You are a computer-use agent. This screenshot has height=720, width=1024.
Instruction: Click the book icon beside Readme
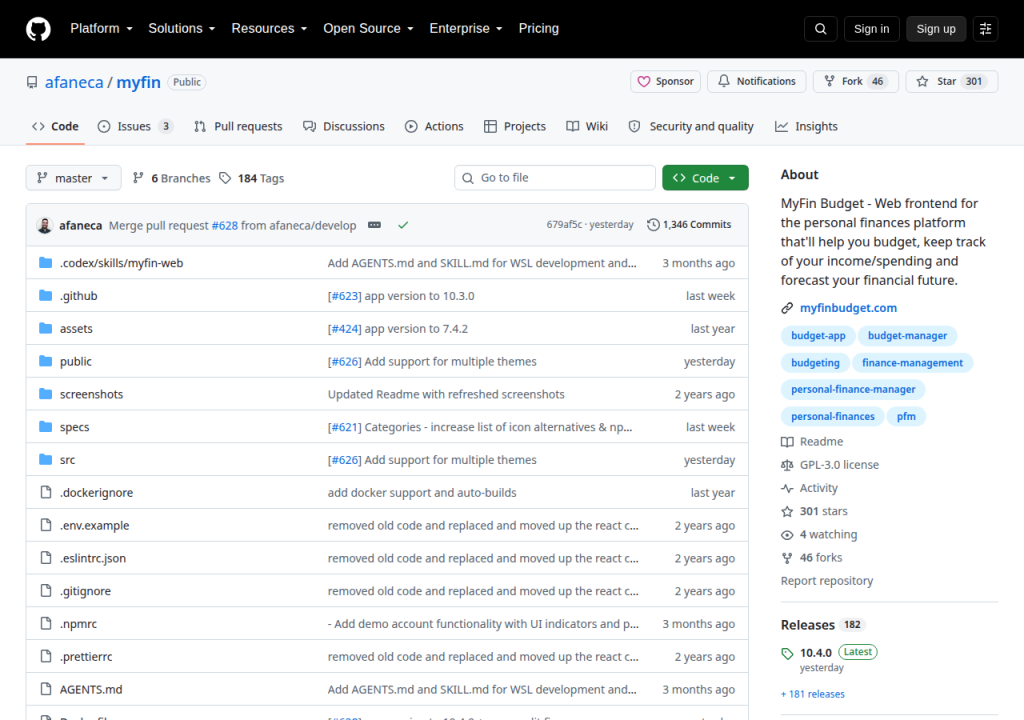787,442
